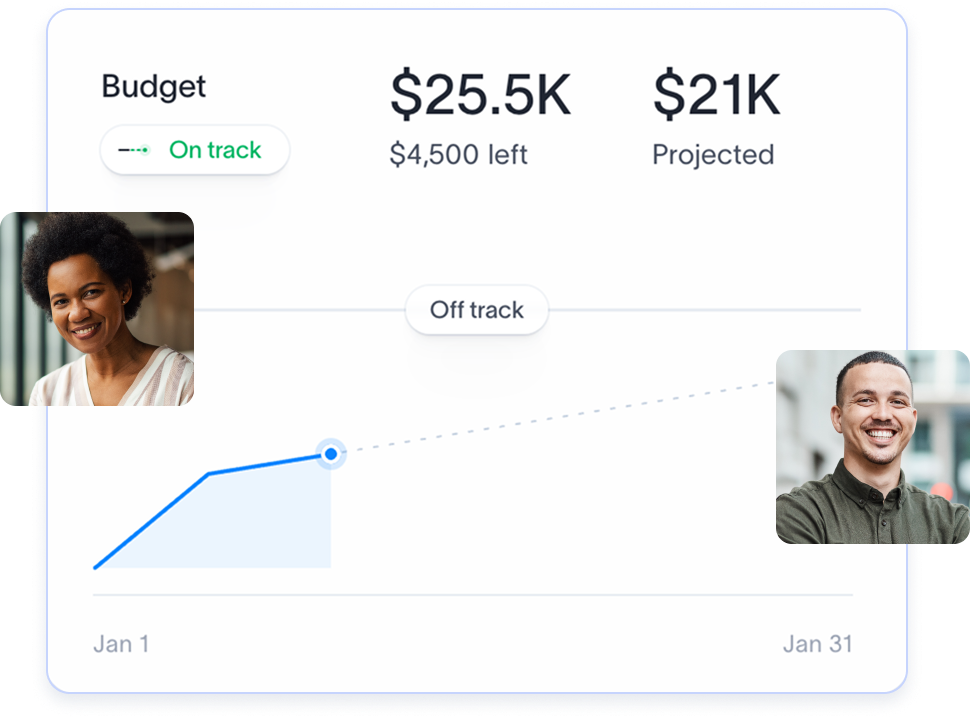The width and height of the screenshot is (970, 718).
Task: Click the Jan 1 axis label
Action: click(x=121, y=643)
